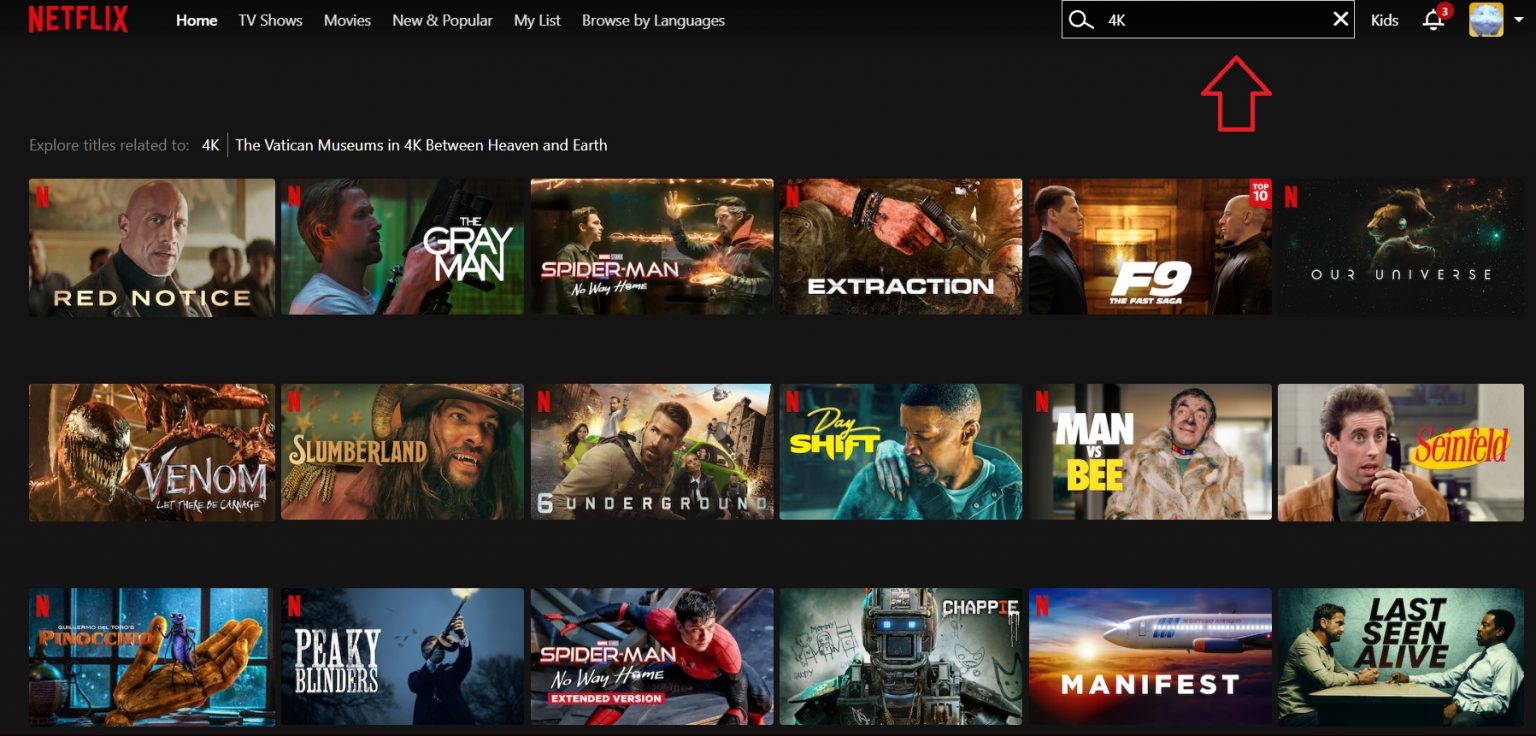Screen dimensions: 1536x736
Task: Click the Top 10 badge on F9
Action: point(1263,190)
